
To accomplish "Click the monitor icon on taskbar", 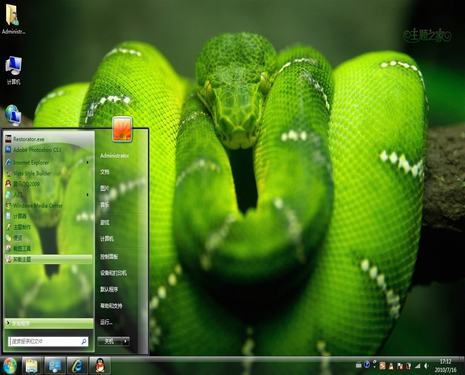I will click(x=55, y=366).
